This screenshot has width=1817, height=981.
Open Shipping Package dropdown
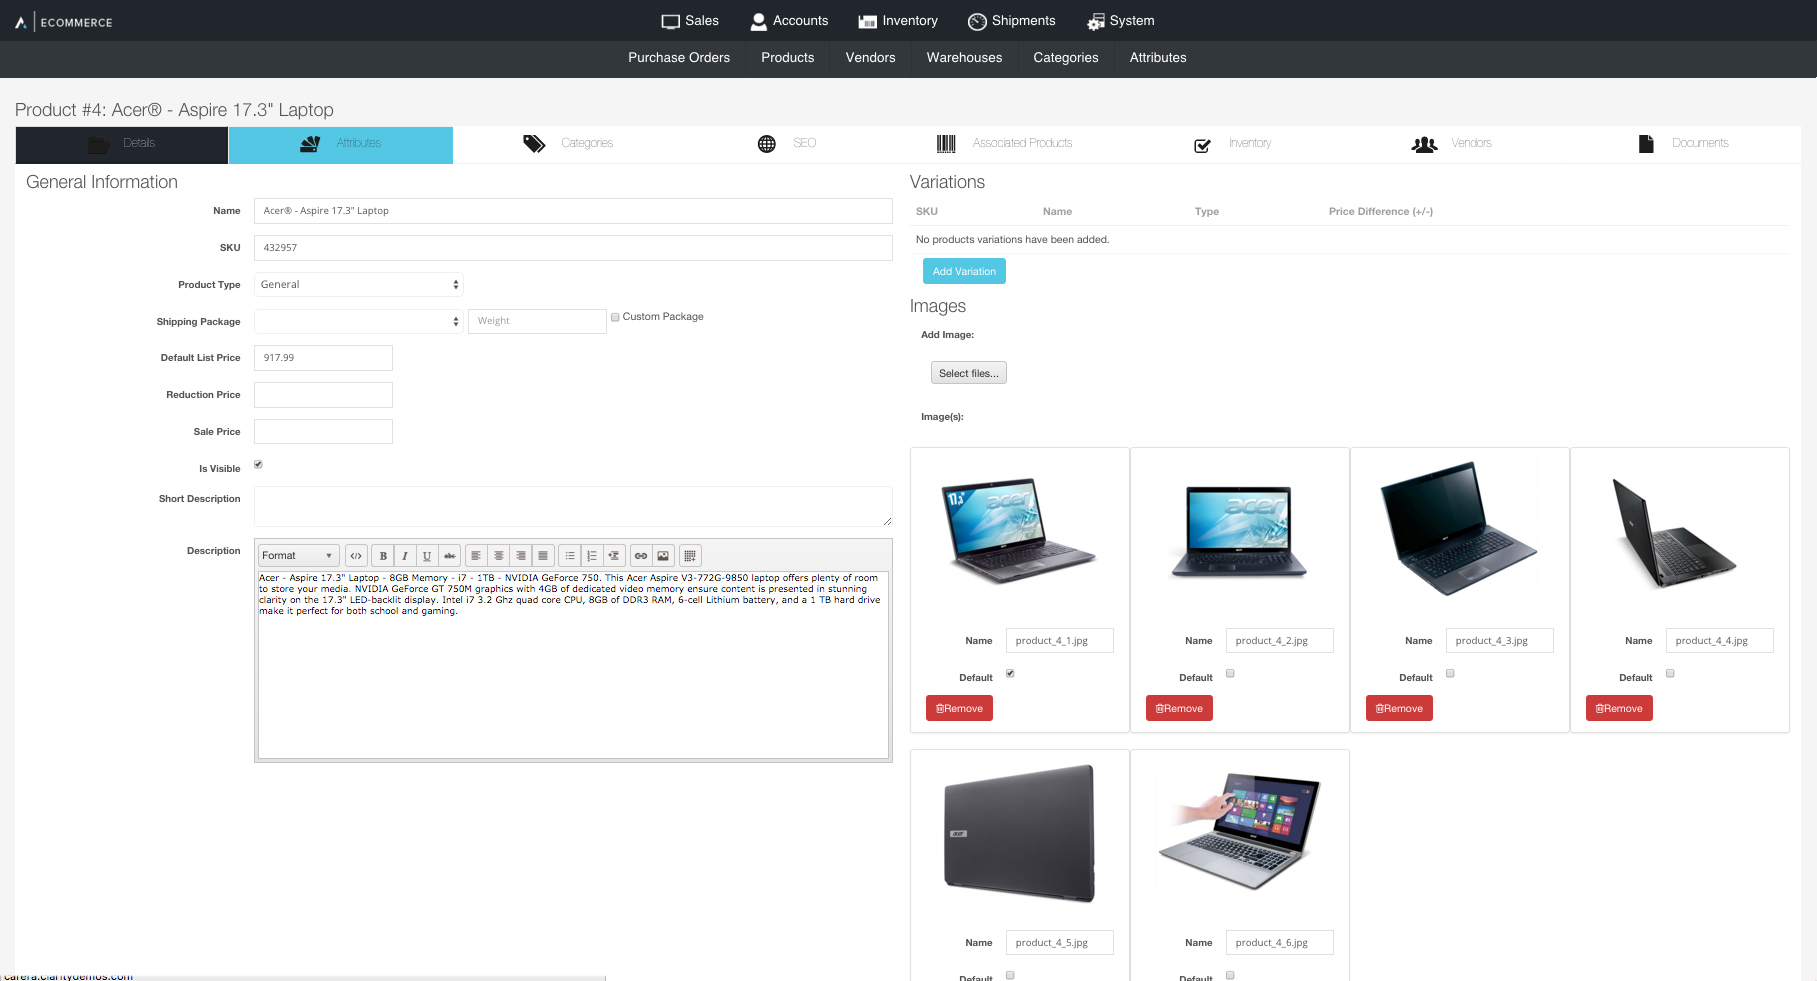click(x=359, y=321)
